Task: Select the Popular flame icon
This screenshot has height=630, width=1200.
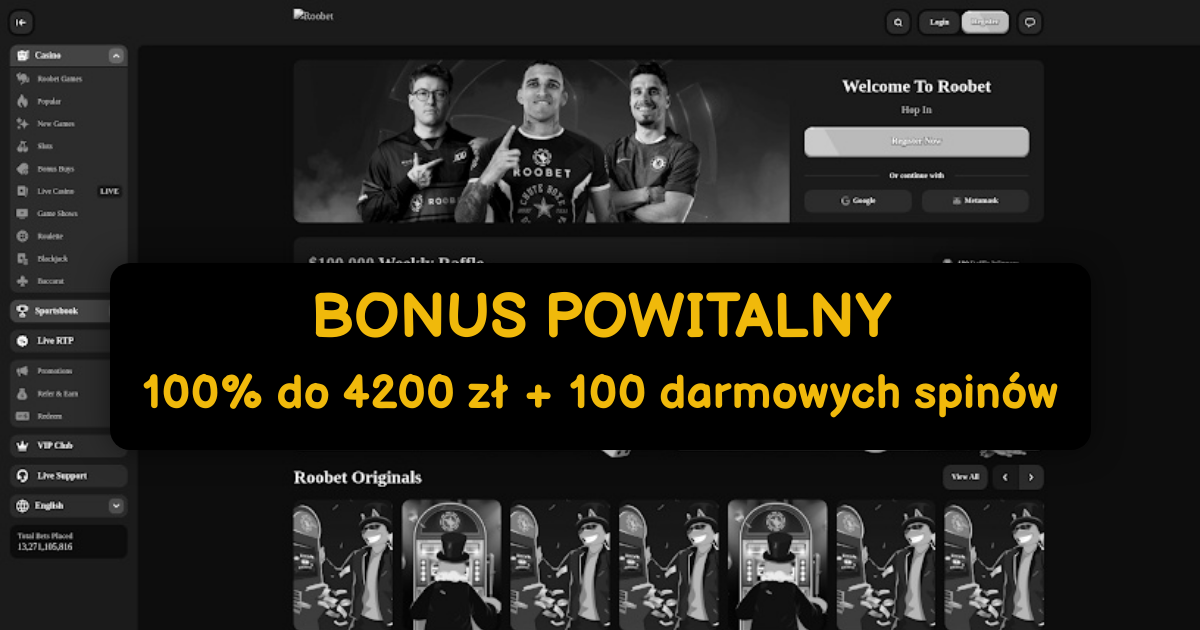Action: (x=23, y=101)
